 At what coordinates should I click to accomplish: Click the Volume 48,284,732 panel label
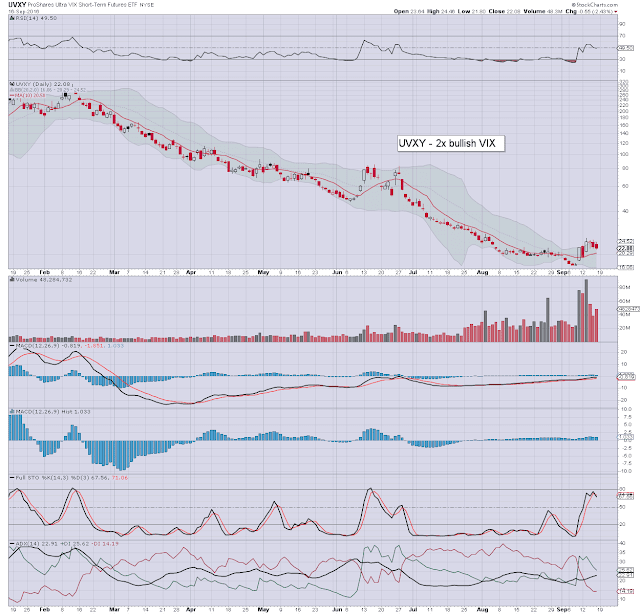(43, 280)
